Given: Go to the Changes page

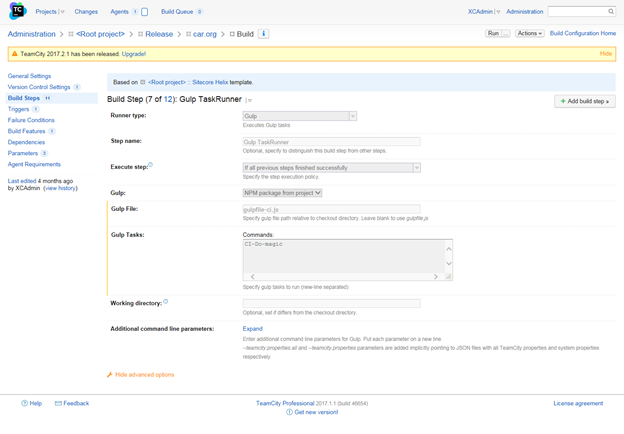Looking at the screenshot, I should [86, 12].
